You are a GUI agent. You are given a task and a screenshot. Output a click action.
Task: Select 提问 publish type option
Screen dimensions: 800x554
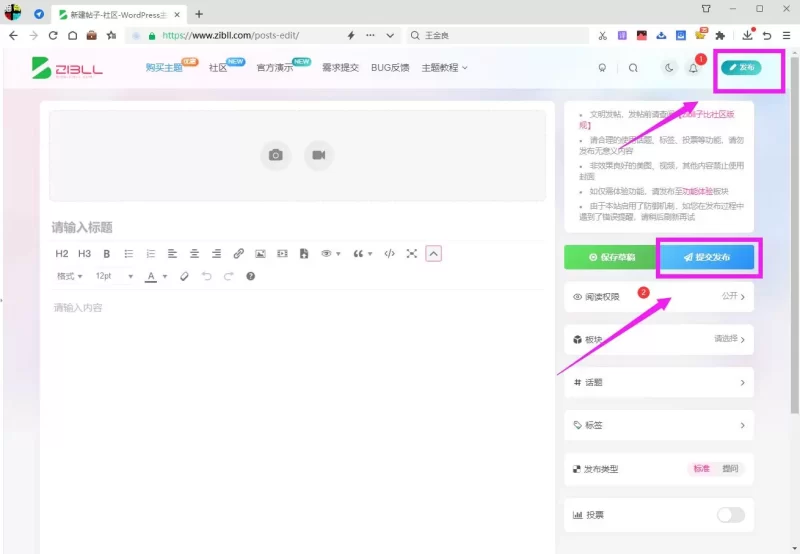[x=730, y=468]
